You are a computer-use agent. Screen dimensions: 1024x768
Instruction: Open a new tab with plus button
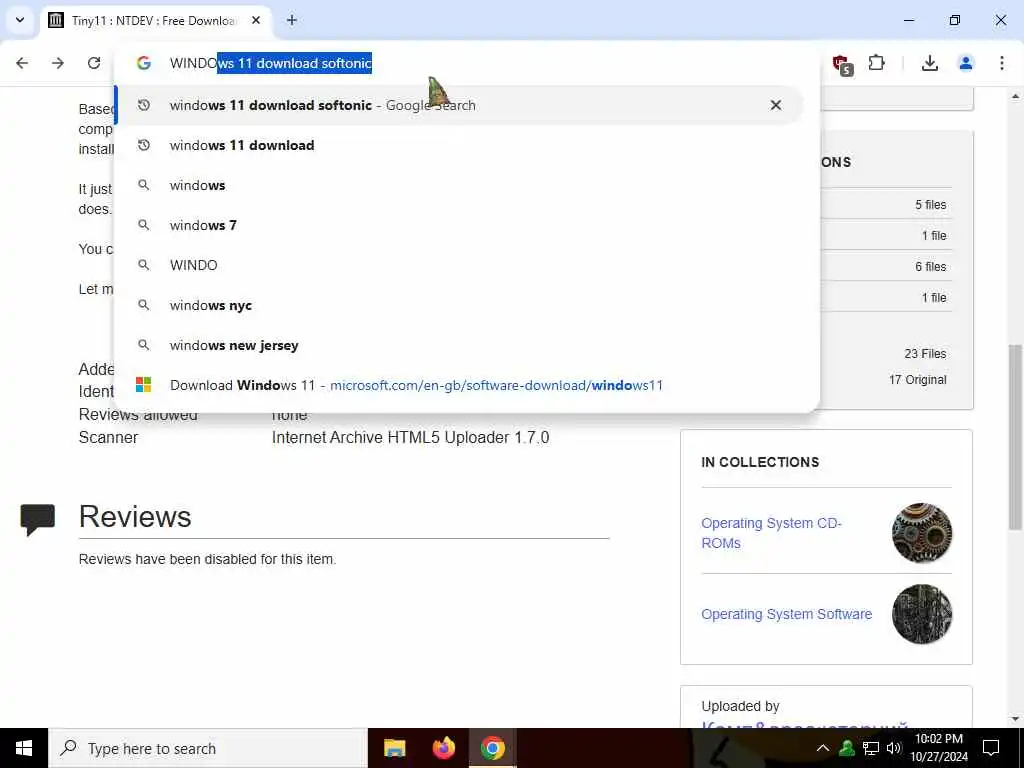click(292, 20)
